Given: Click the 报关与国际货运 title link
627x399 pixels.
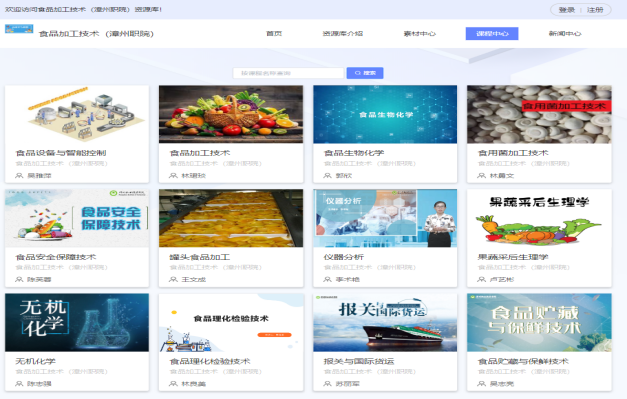Looking at the screenshot, I should [359, 361].
